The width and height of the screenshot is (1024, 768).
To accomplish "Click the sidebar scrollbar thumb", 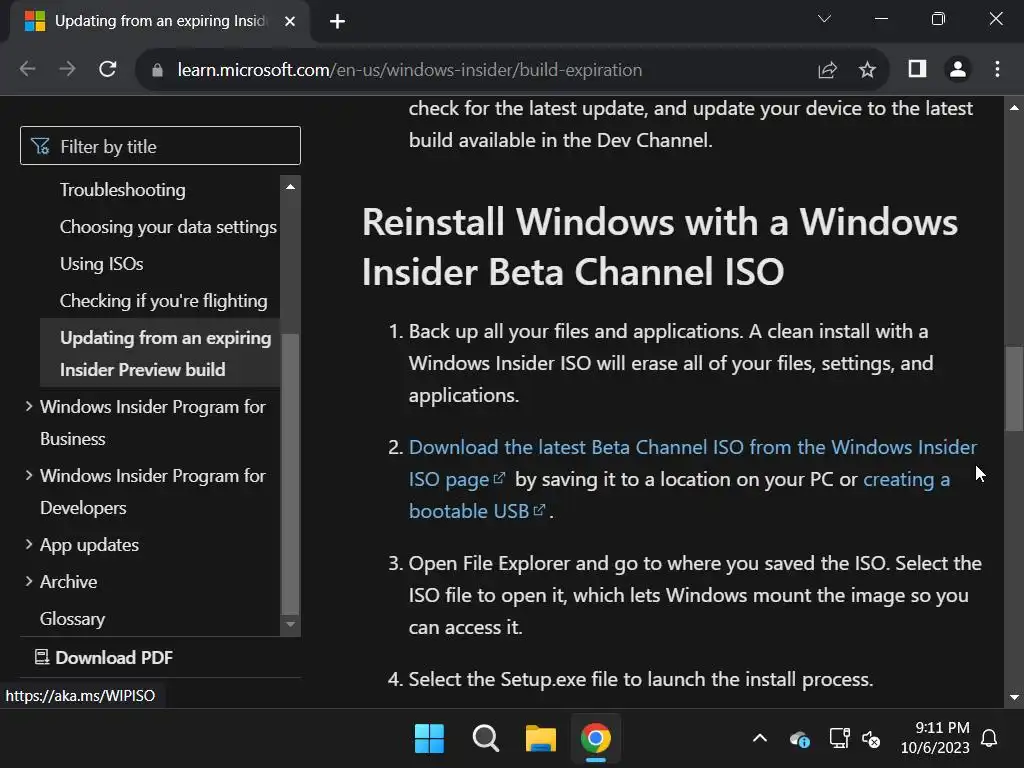I will 290,474.
